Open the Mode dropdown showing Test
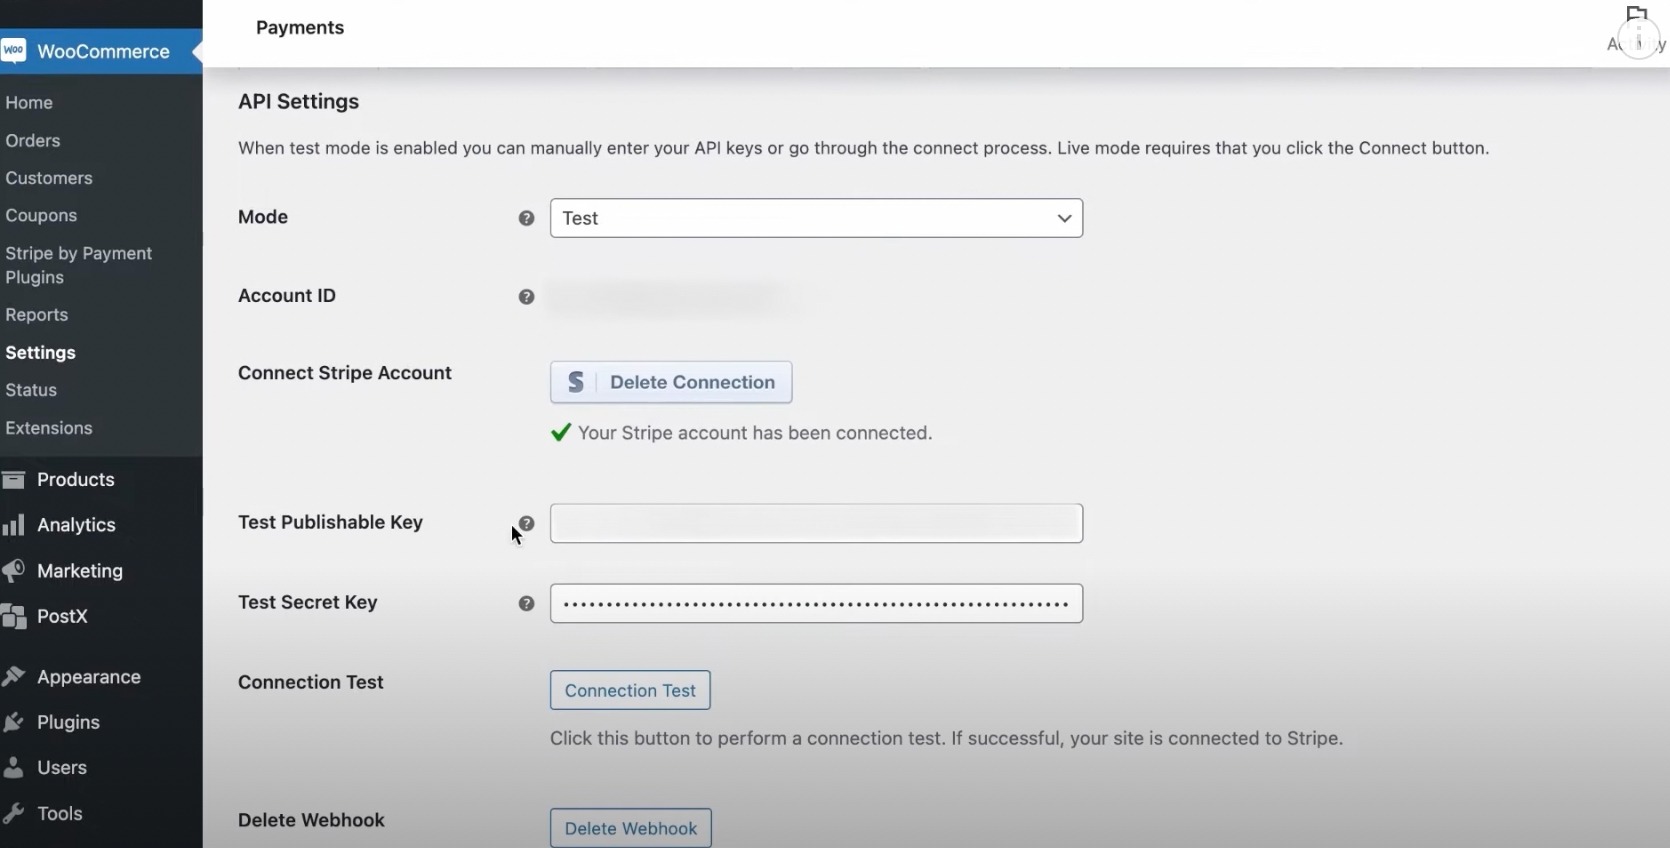The height and width of the screenshot is (848, 1670). [x=816, y=218]
